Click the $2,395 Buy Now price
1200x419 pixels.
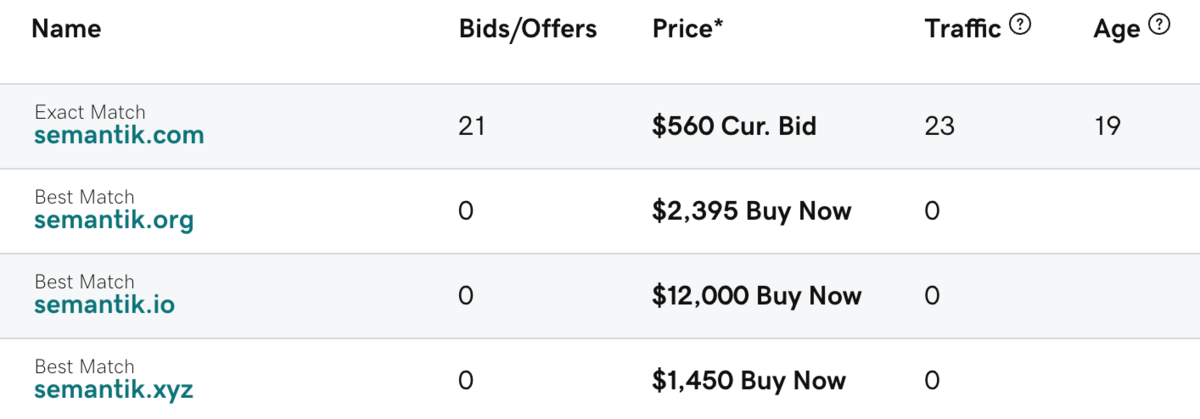[751, 211]
